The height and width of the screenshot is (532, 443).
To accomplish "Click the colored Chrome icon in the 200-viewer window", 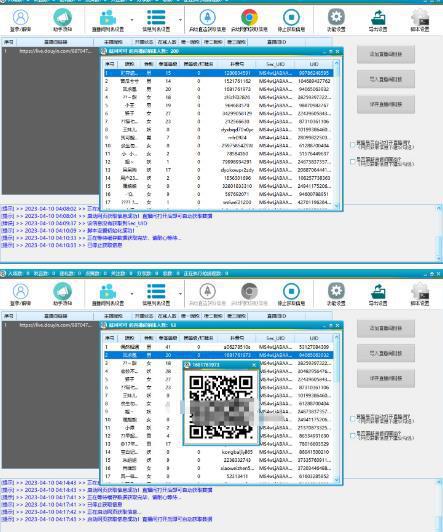I will pos(249,17).
